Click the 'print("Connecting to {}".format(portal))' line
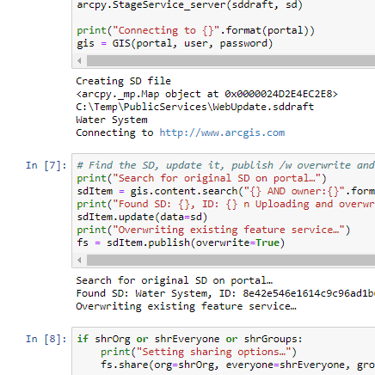The height and width of the screenshot is (375, 375). (x=195, y=31)
